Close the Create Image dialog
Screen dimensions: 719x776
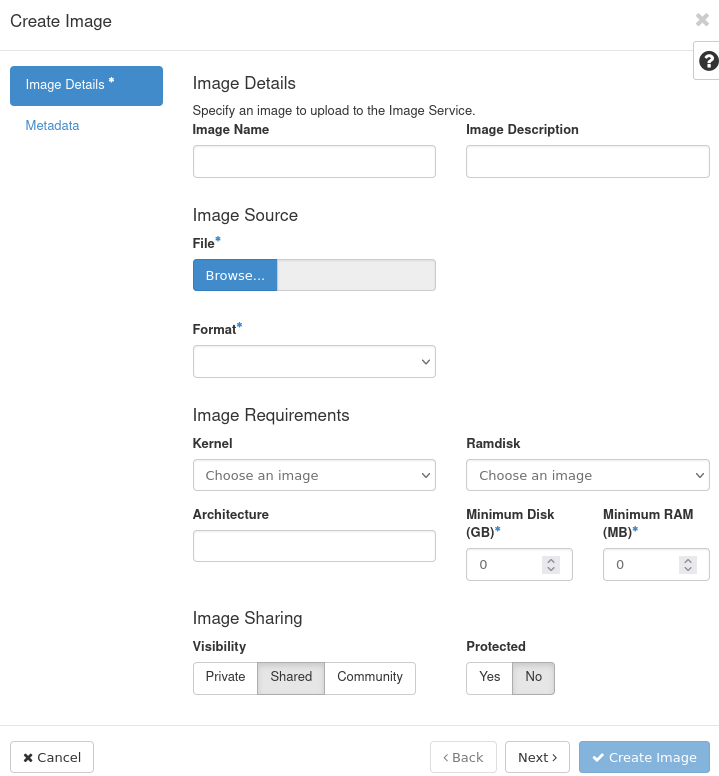point(702,20)
